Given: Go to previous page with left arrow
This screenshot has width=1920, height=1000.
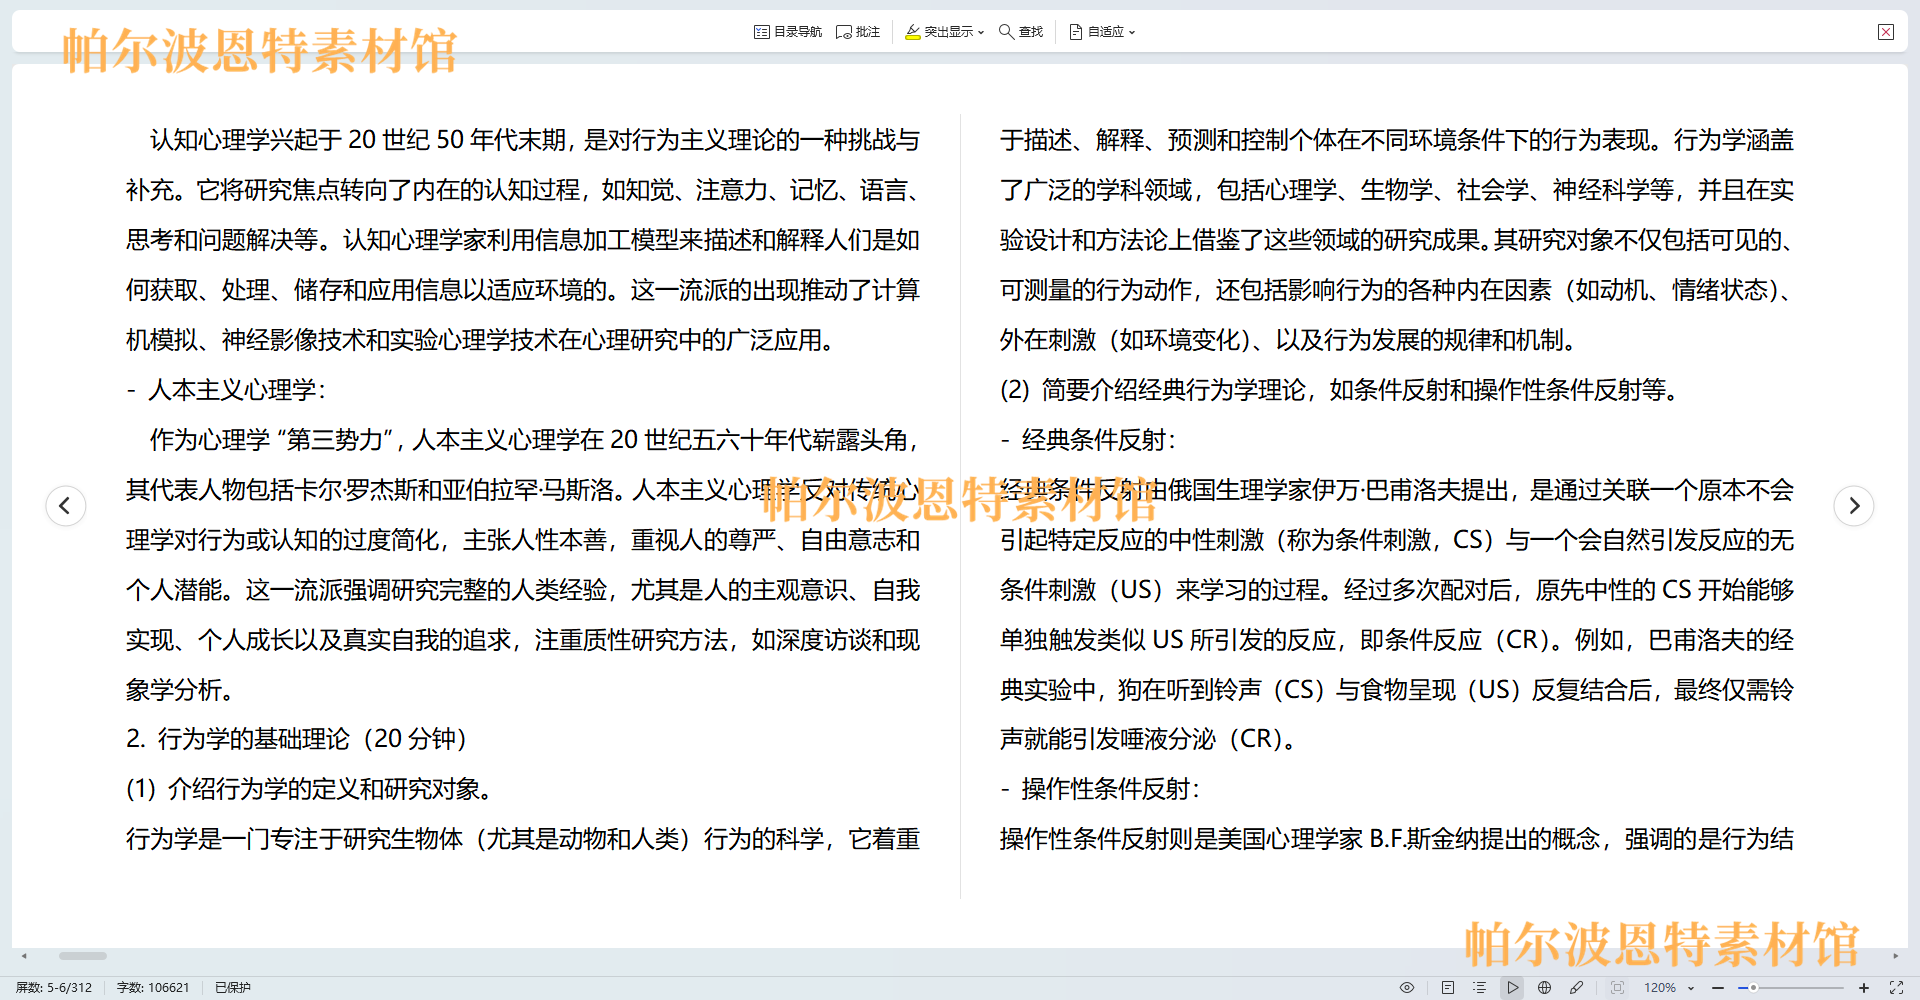Looking at the screenshot, I should point(66,506).
